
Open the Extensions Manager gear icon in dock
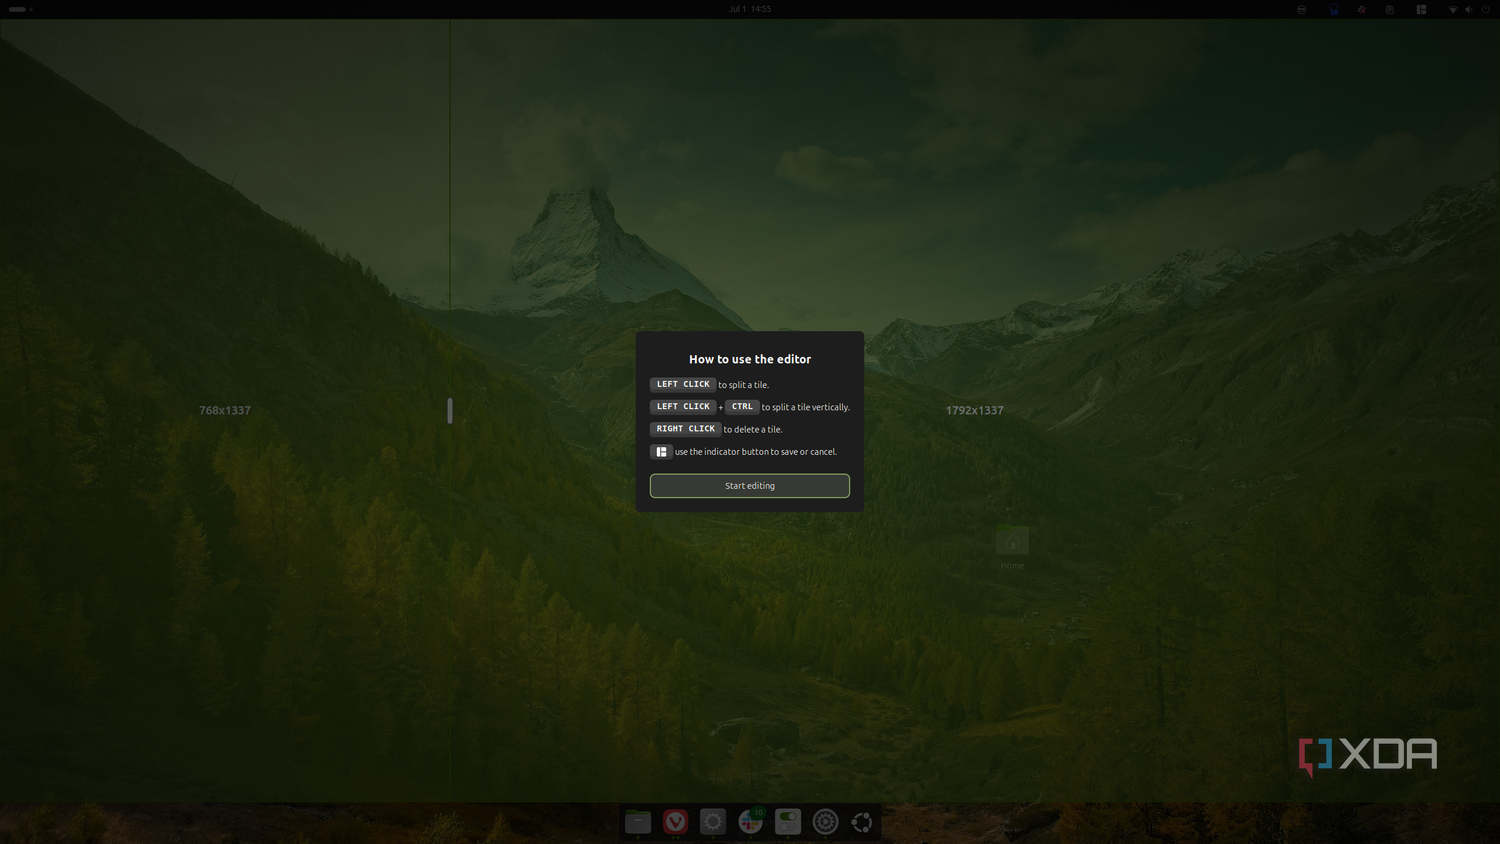point(825,822)
